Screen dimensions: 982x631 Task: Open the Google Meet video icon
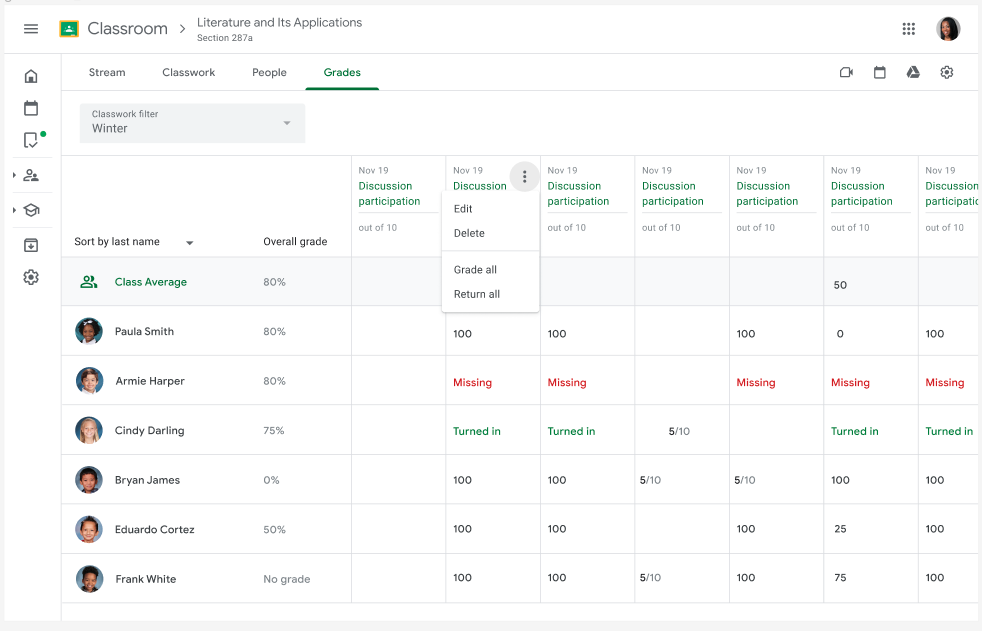(x=845, y=72)
